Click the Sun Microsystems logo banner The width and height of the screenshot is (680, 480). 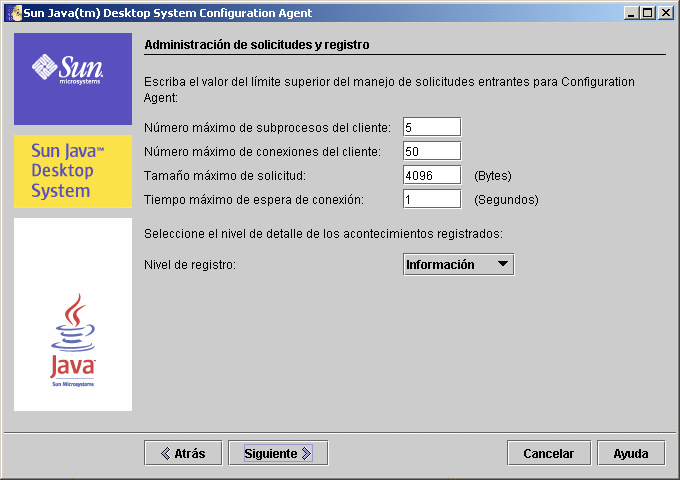pyautogui.click(x=73, y=79)
